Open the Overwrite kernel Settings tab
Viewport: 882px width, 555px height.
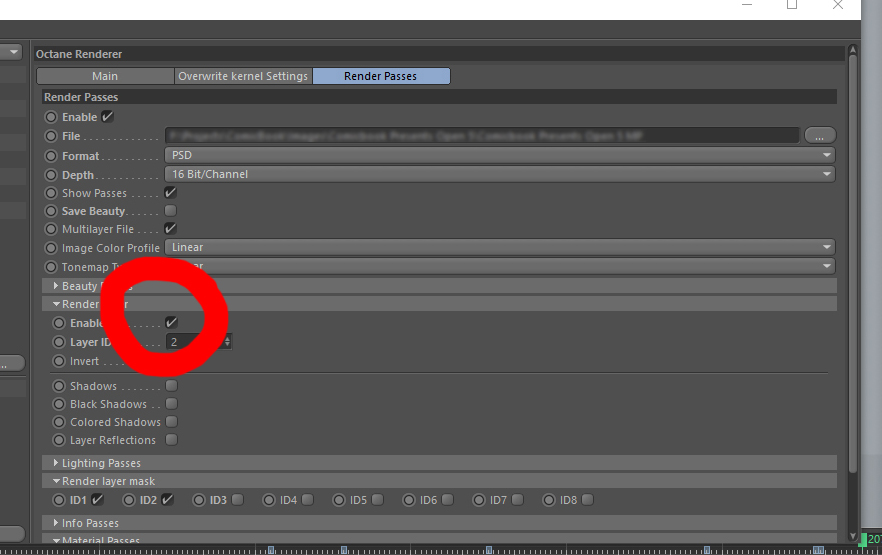point(243,76)
